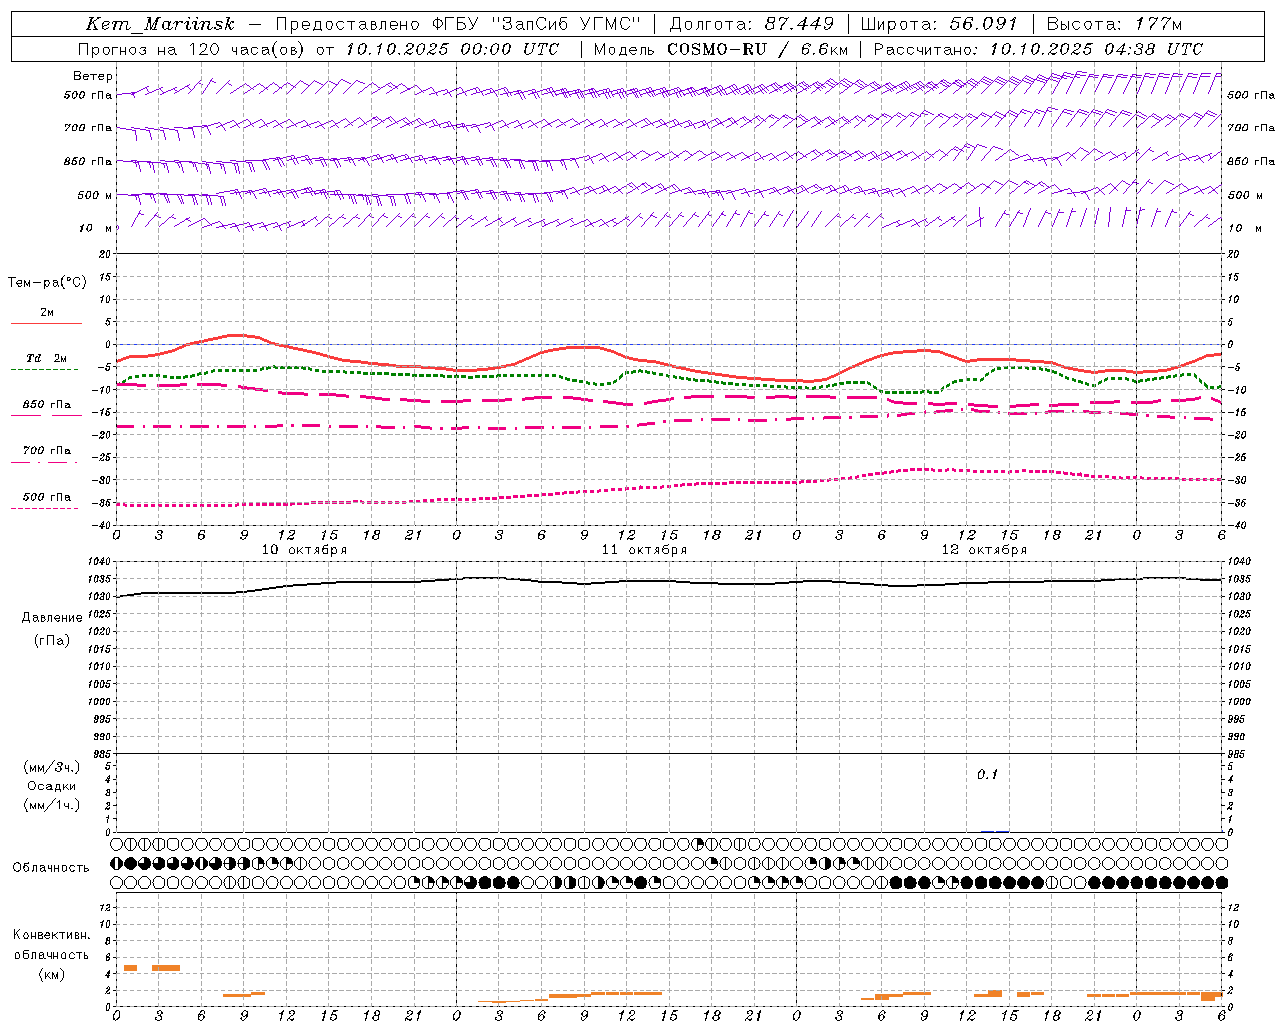Click the '10 октября' date label
Screen dimensions: 1280x1024
click(x=305, y=550)
